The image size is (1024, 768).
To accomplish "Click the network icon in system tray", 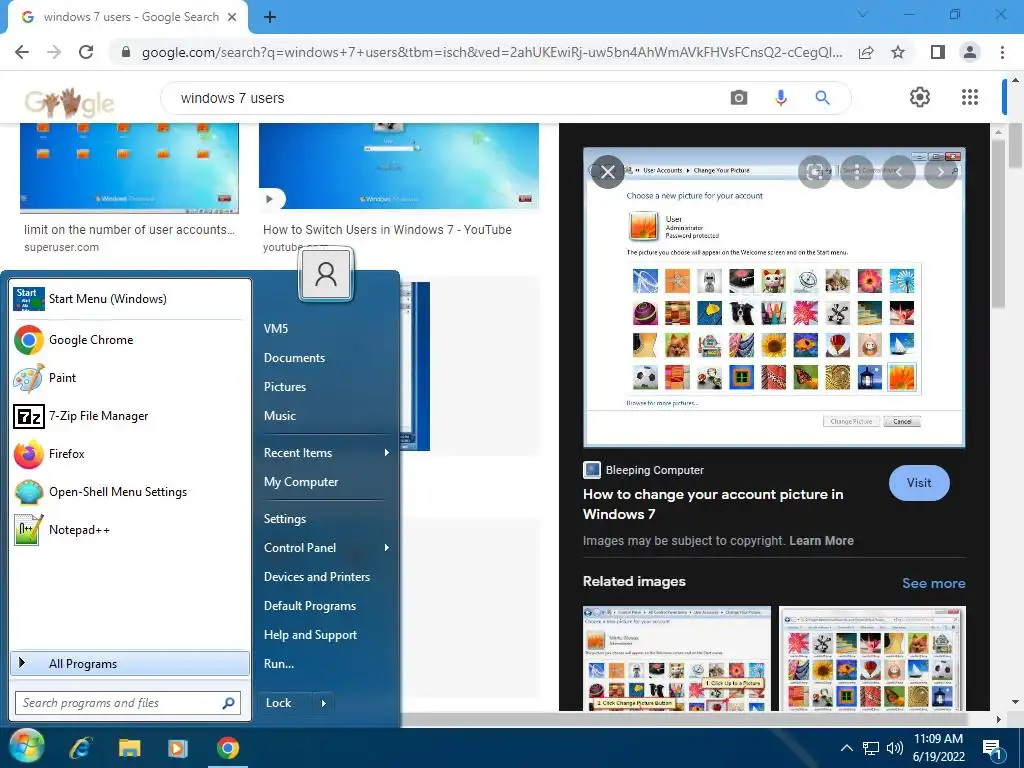I will pyautogui.click(x=871, y=748).
